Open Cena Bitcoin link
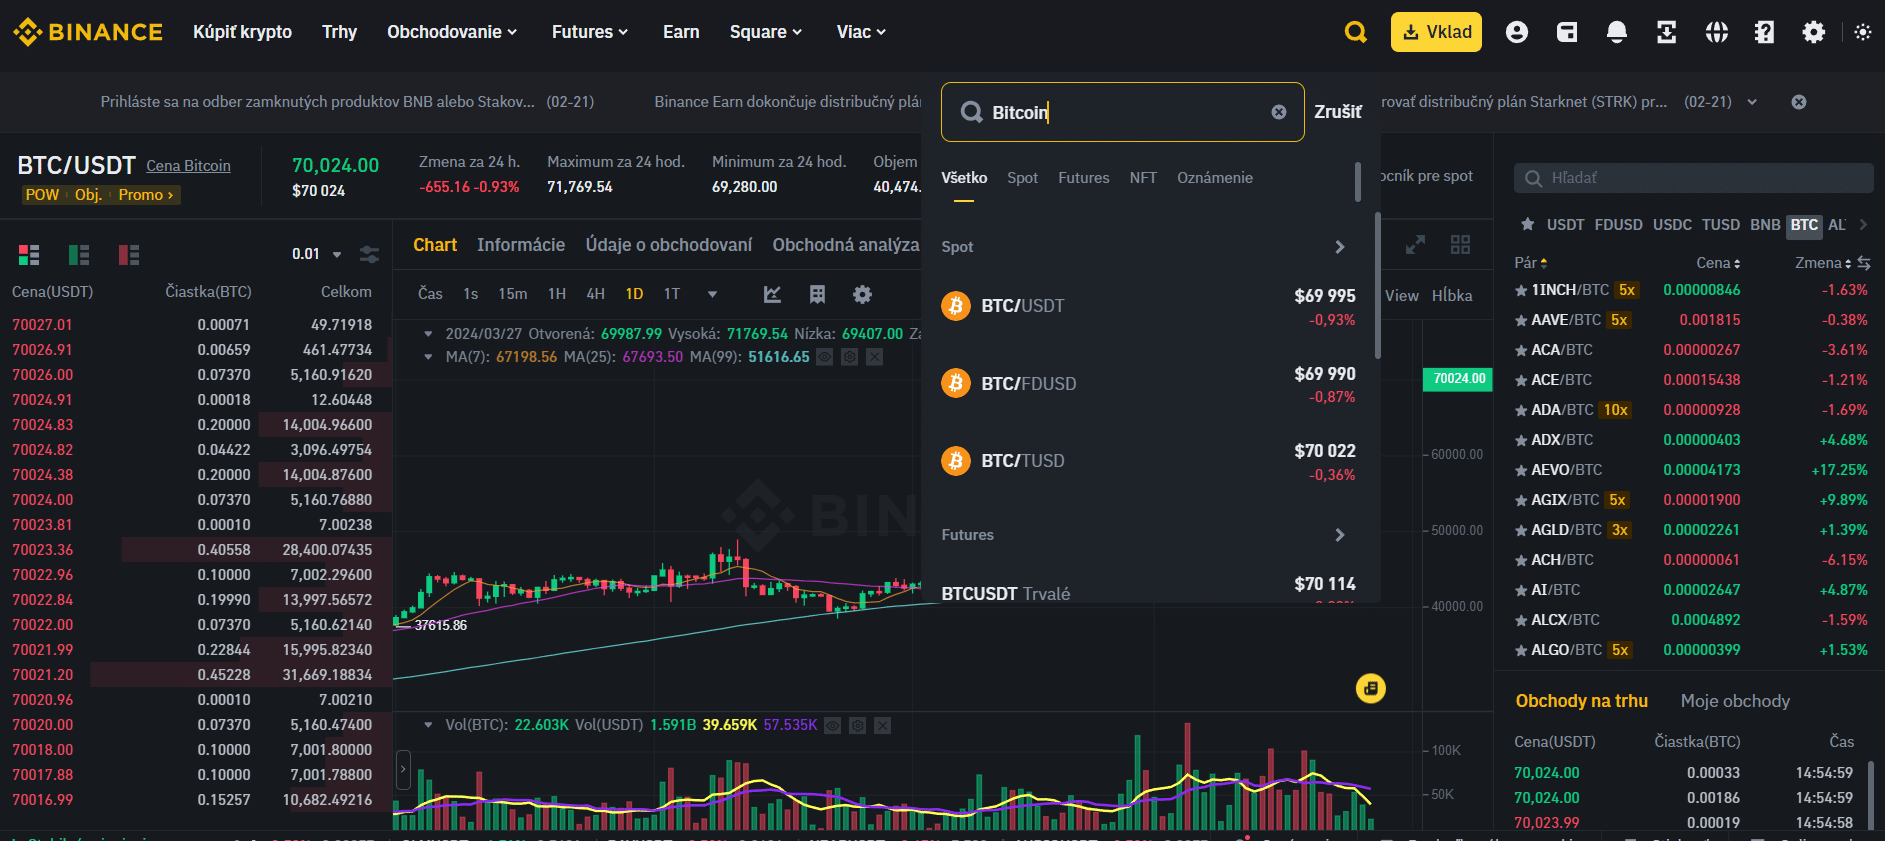 (188, 166)
